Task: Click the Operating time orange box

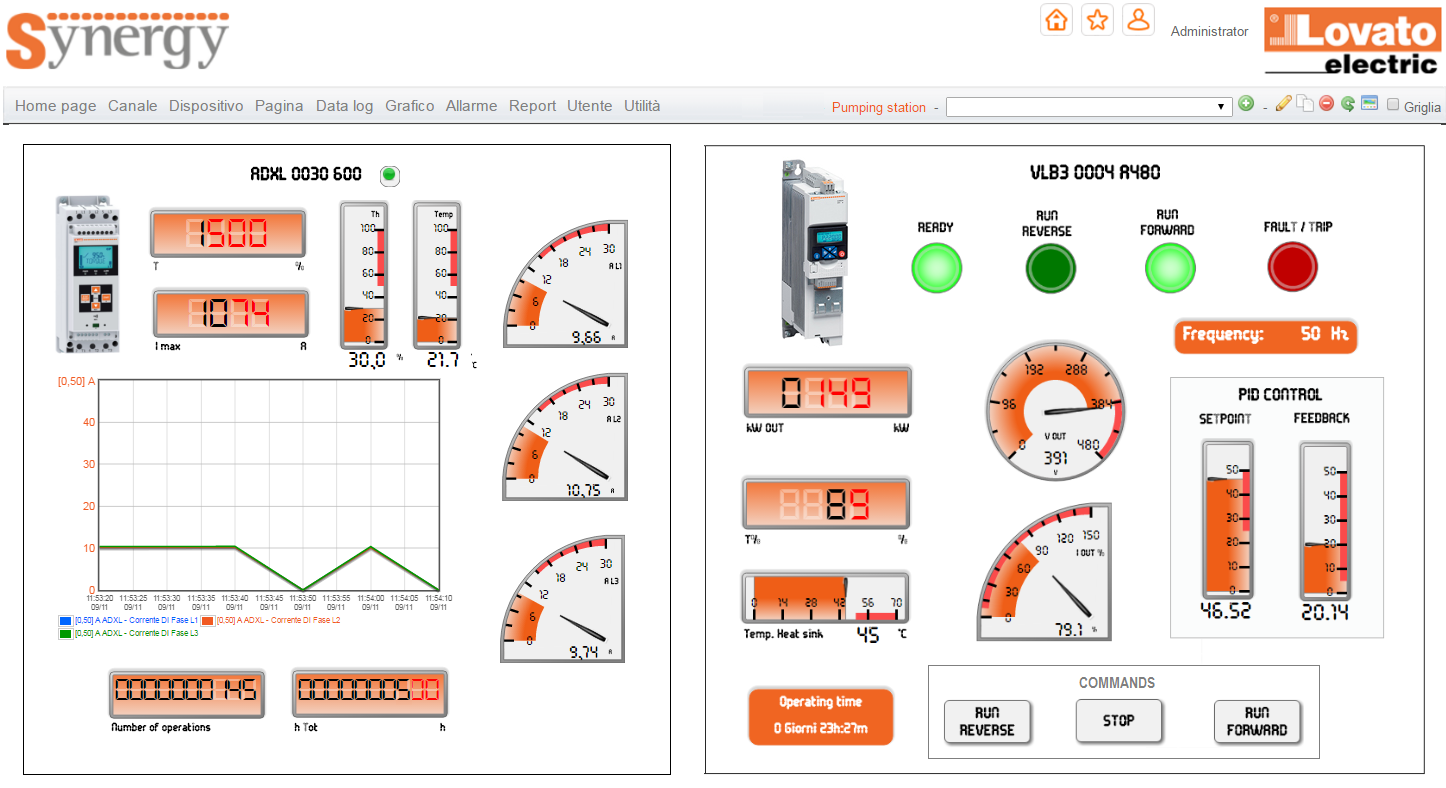Action: click(821, 715)
